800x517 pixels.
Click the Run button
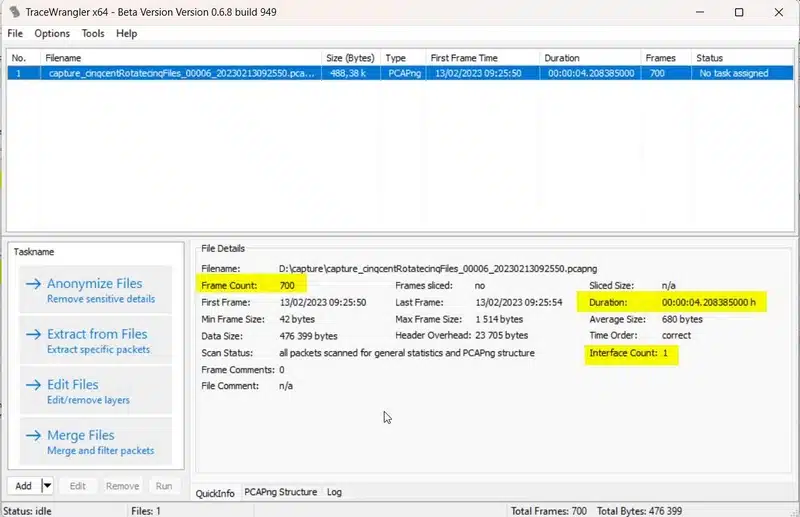pyautogui.click(x=164, y=485)
